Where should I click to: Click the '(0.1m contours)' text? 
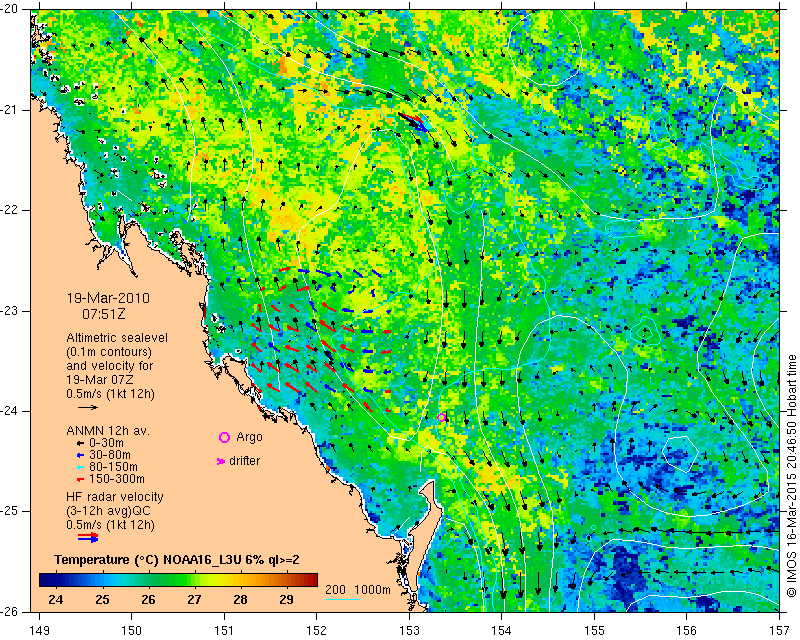[x=109, y=352]
